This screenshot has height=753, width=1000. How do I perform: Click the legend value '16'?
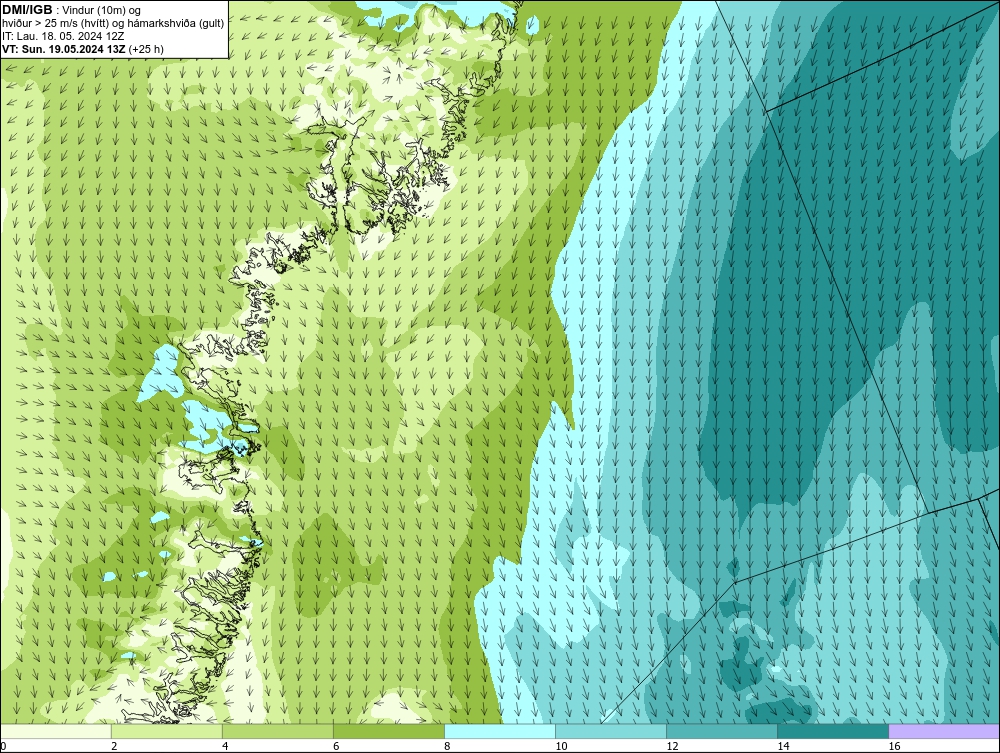pos(894,746)
